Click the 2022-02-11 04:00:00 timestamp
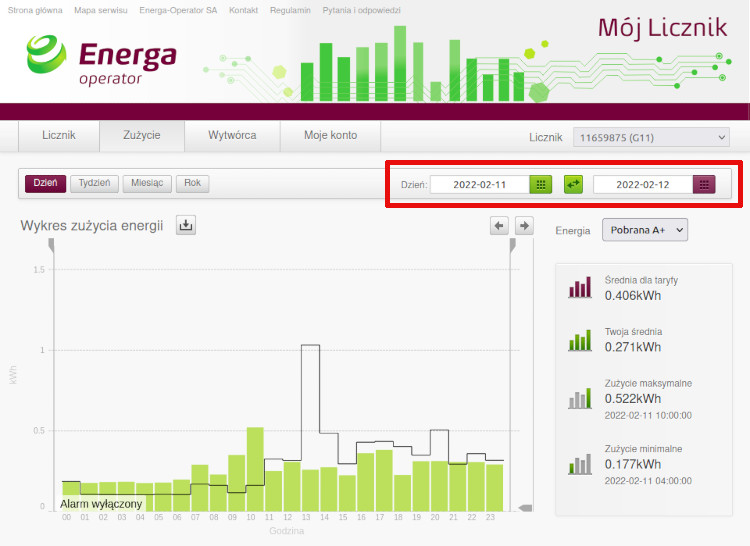Image resolution: width=750 pixels, height=546 pixels. tap(648, 481)
